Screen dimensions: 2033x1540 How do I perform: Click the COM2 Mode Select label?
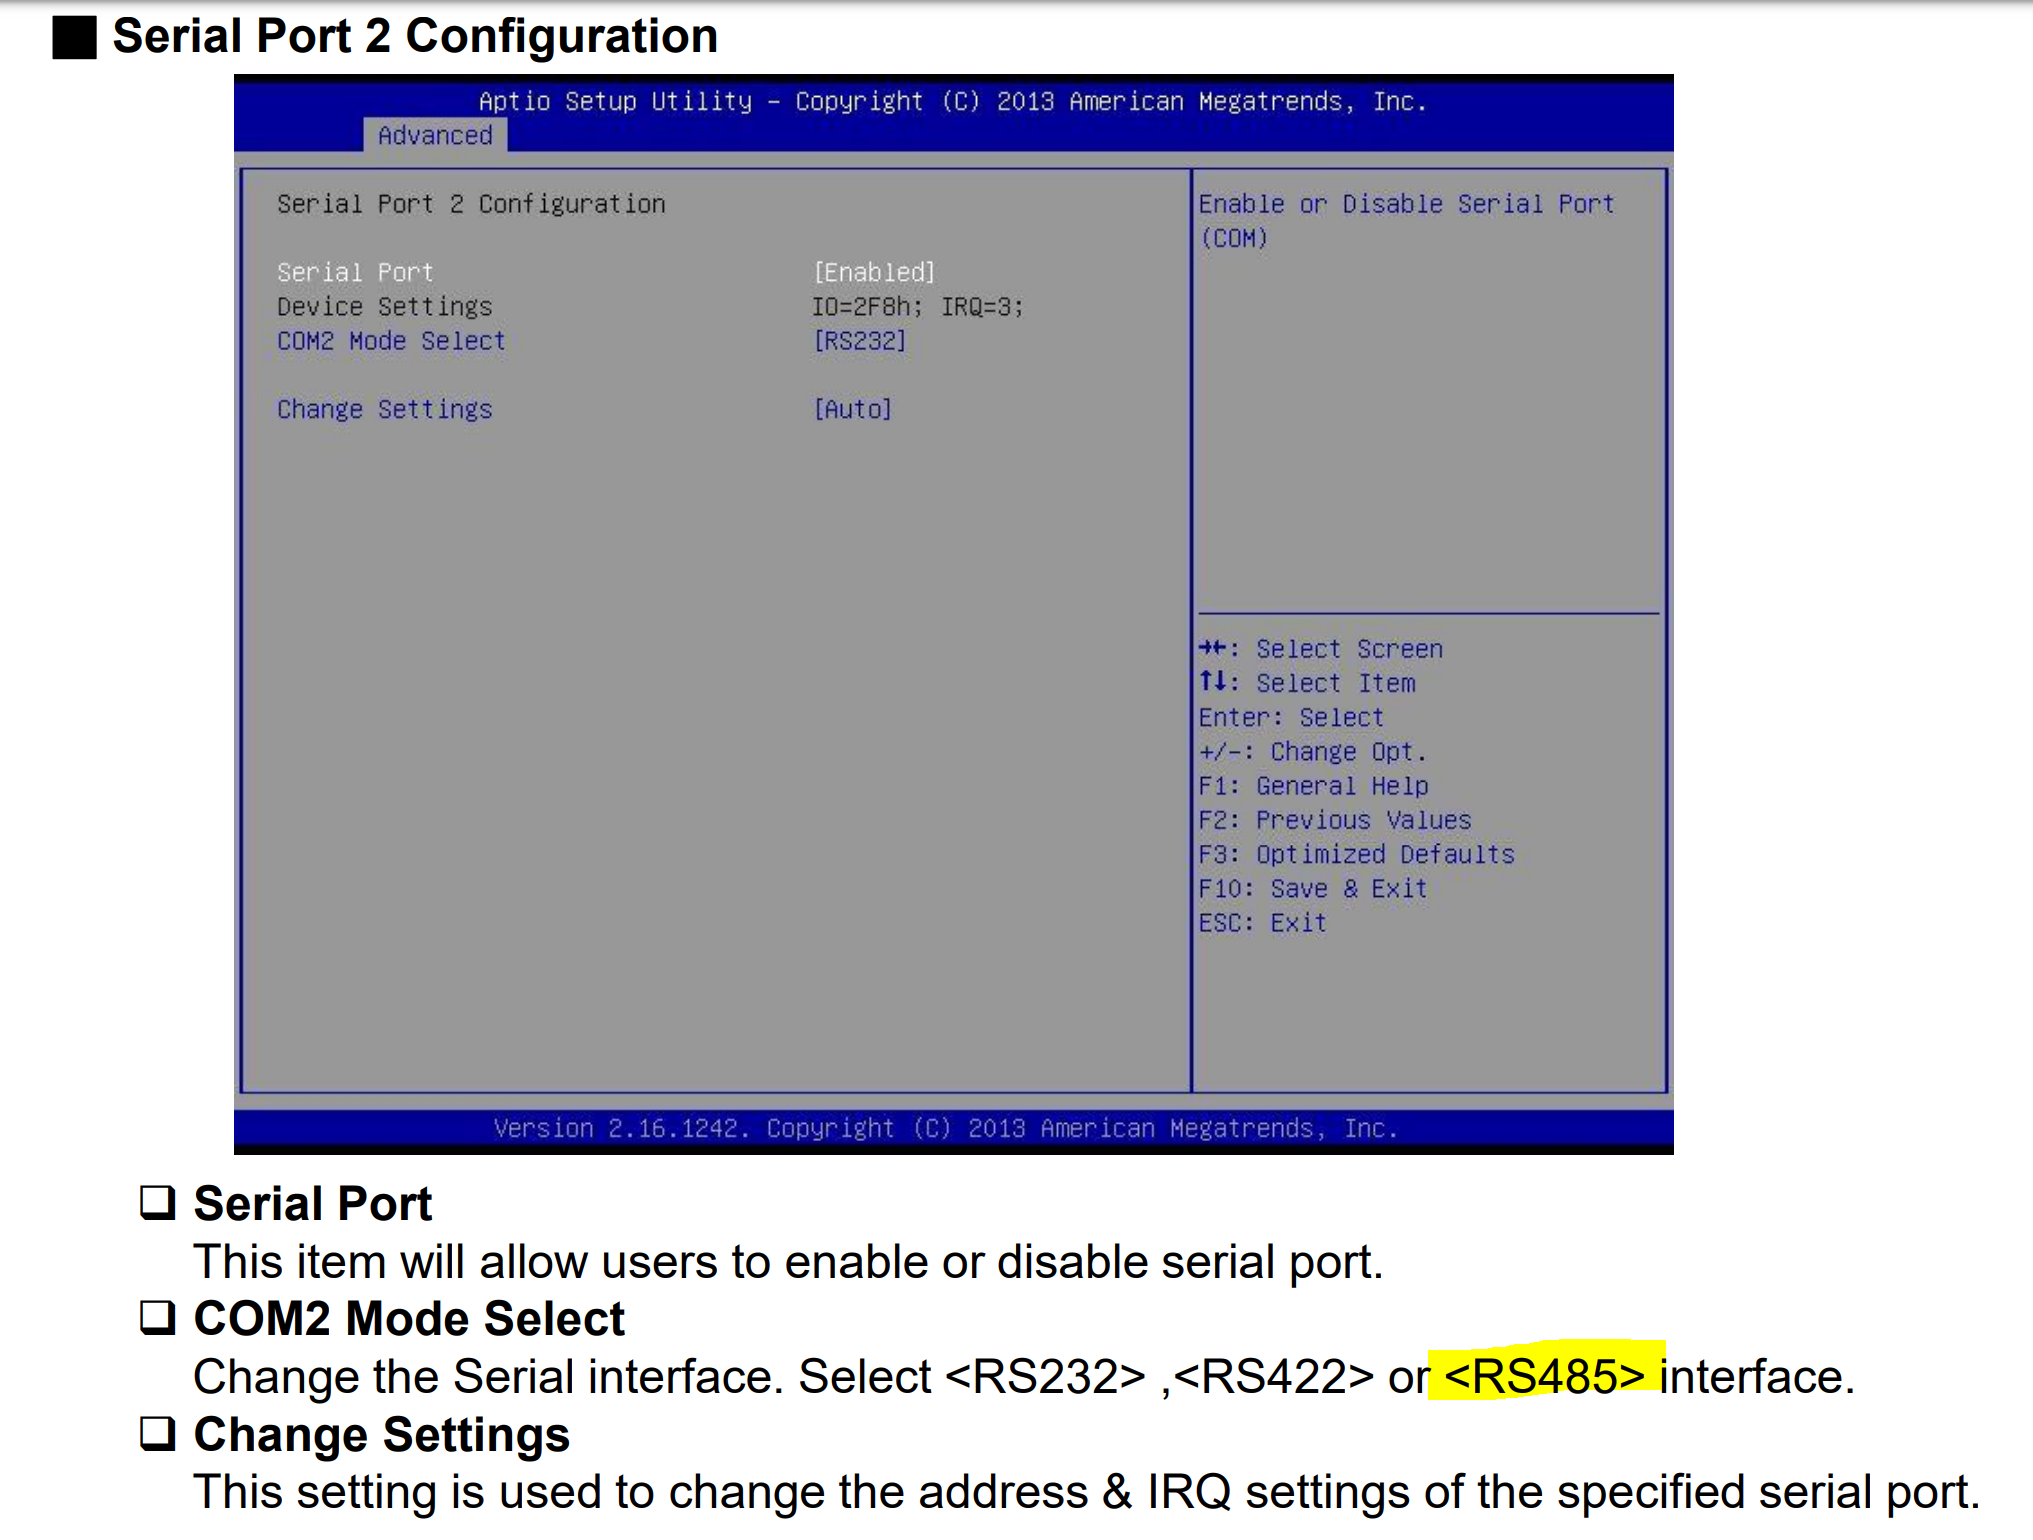(391, 341)
